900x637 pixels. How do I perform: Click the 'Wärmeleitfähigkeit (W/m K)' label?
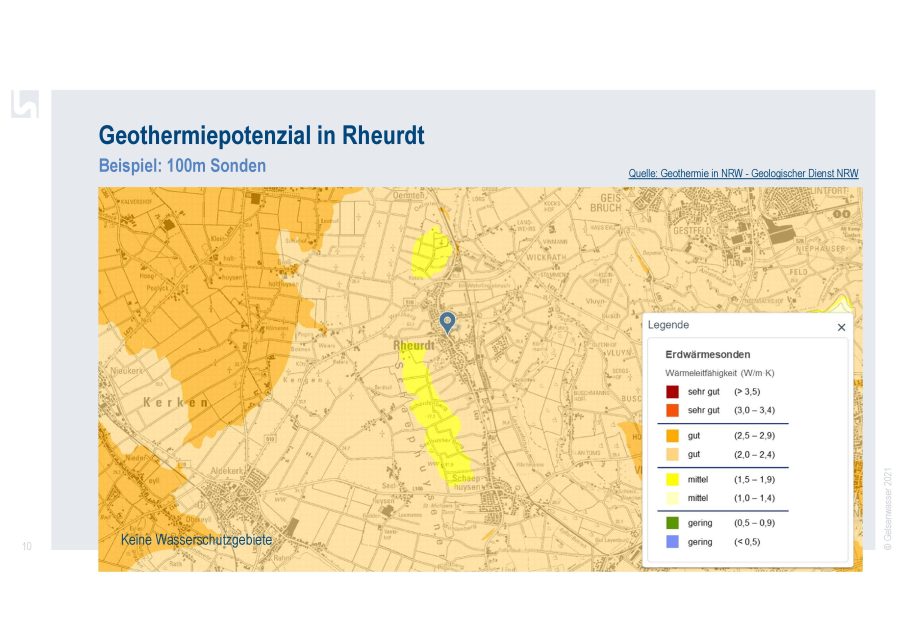720,373
